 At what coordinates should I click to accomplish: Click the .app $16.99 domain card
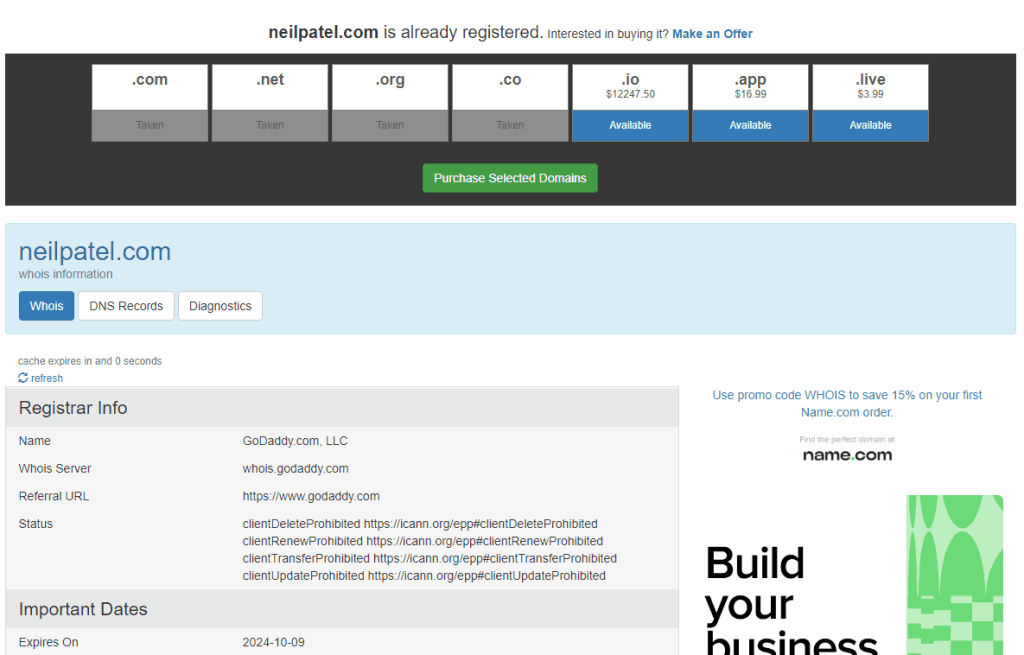[750, 87]
